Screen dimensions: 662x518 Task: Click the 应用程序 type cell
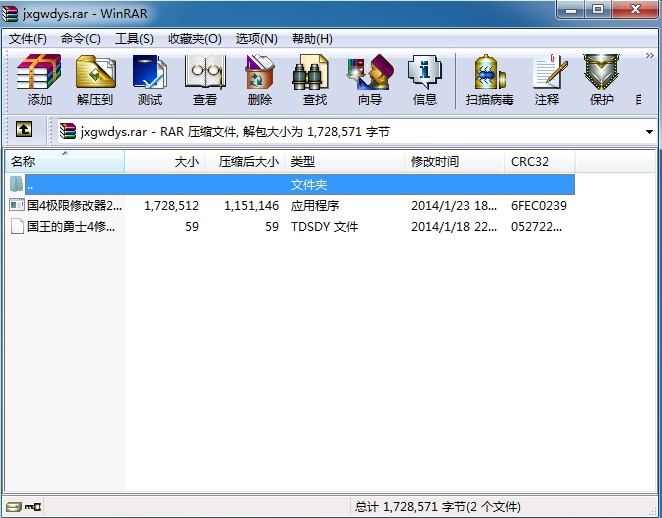315,206
